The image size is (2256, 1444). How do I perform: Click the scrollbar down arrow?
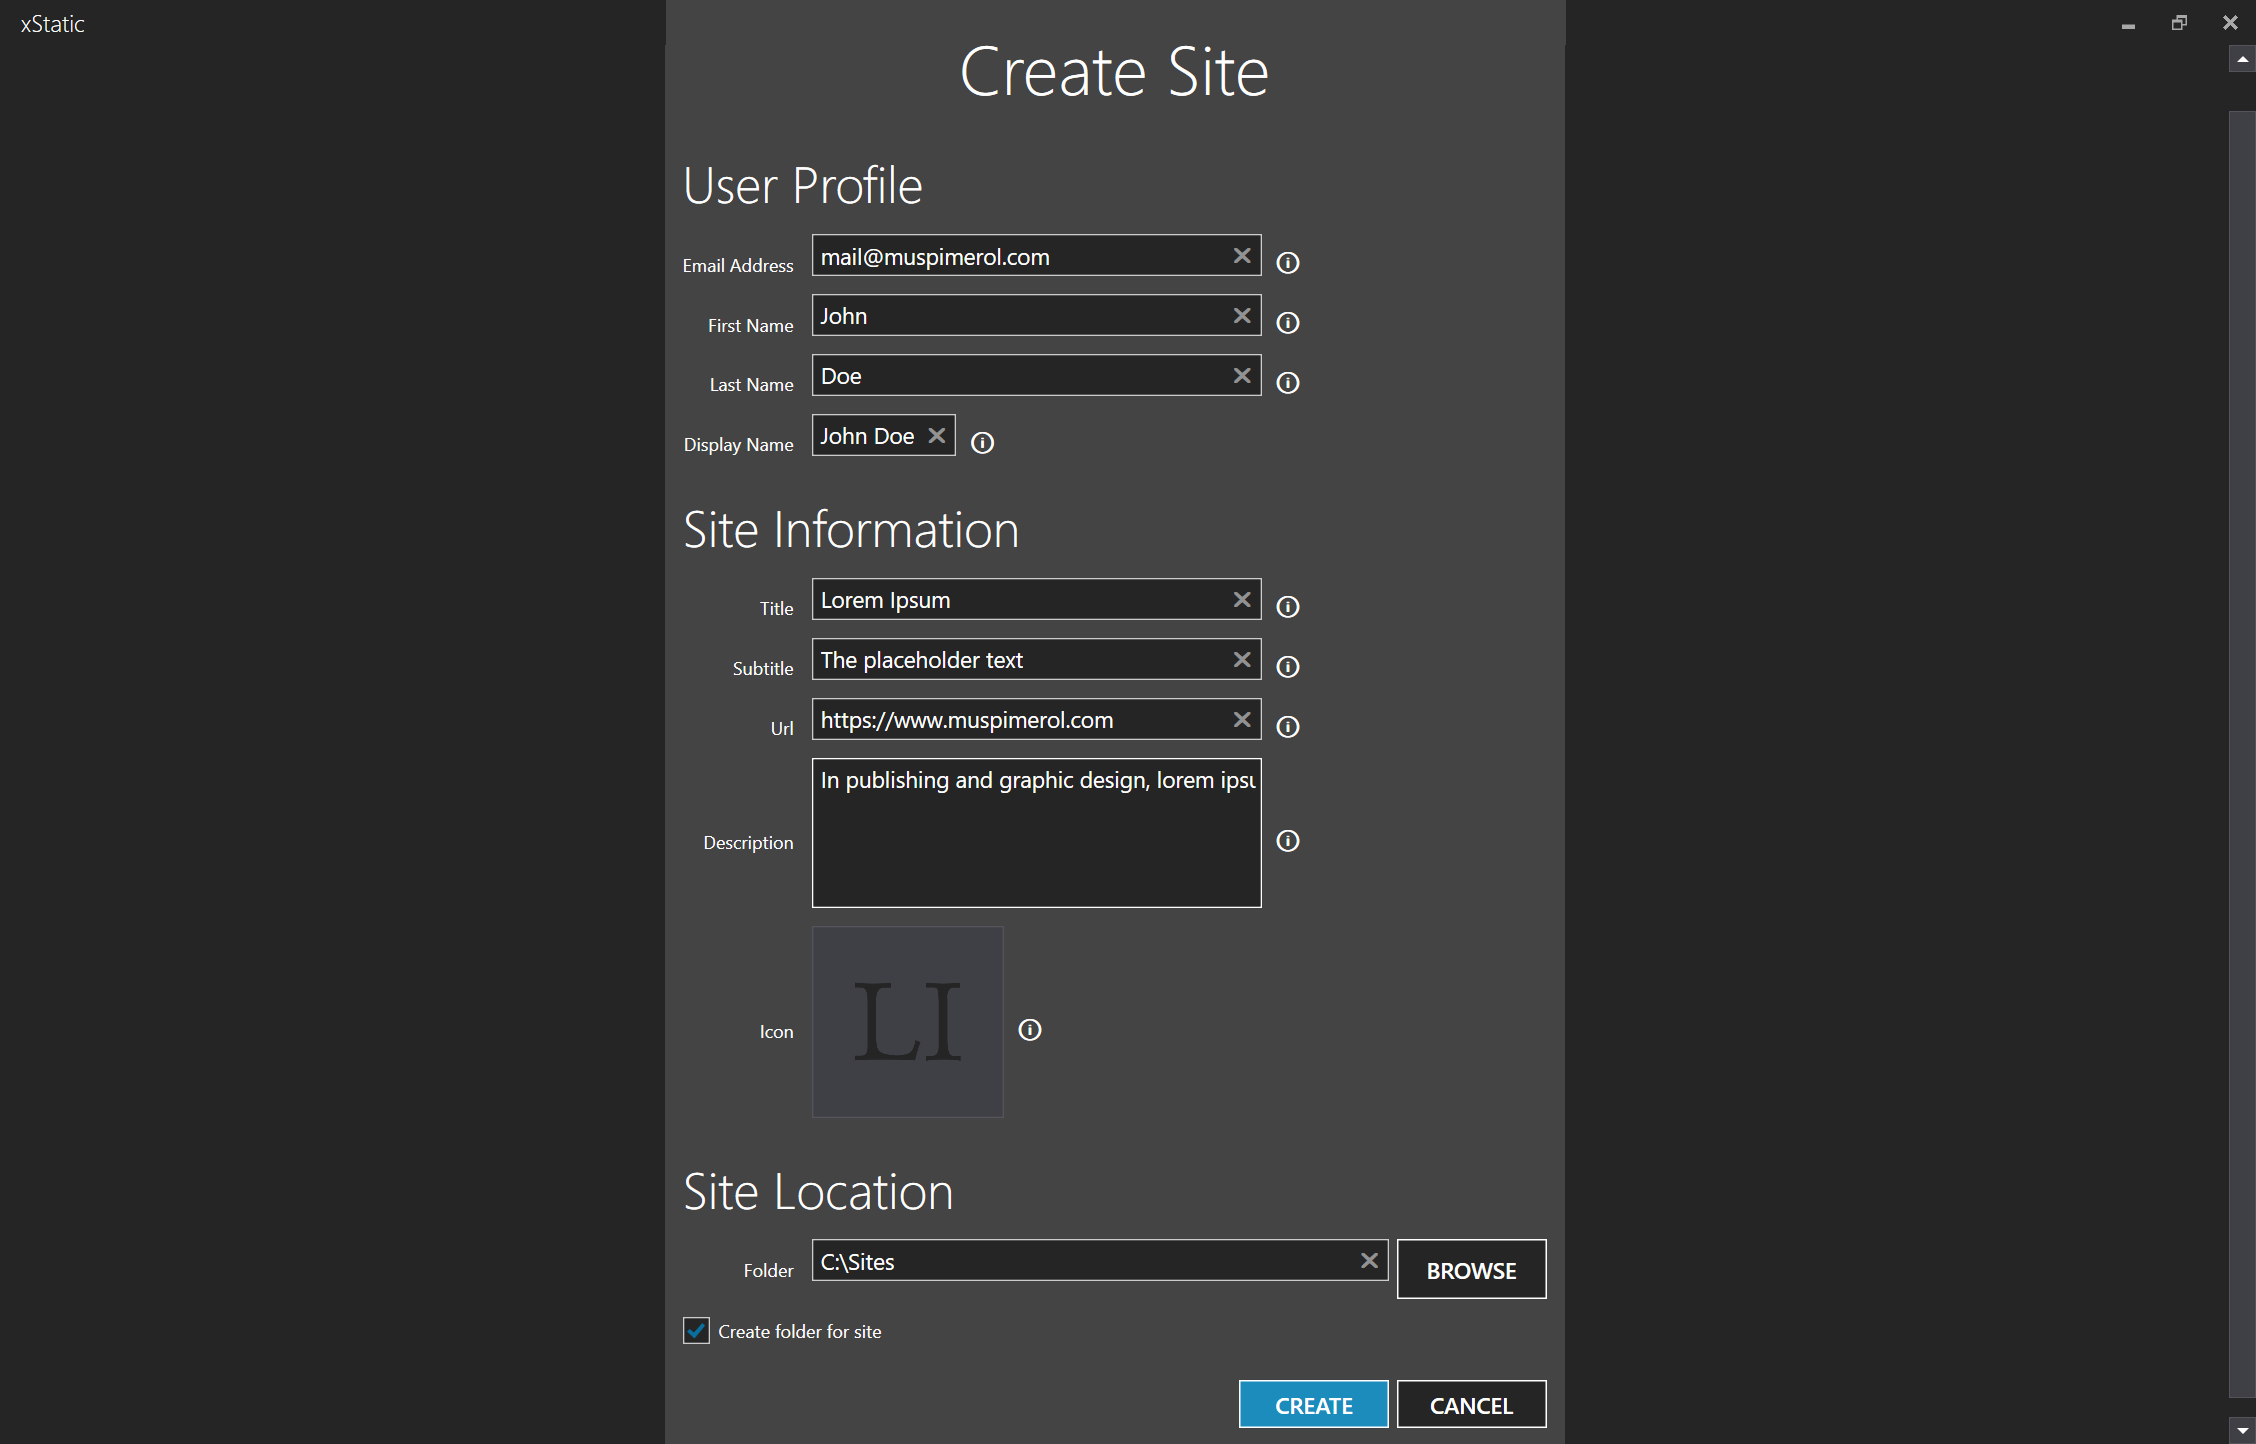pos(2242,1431)
